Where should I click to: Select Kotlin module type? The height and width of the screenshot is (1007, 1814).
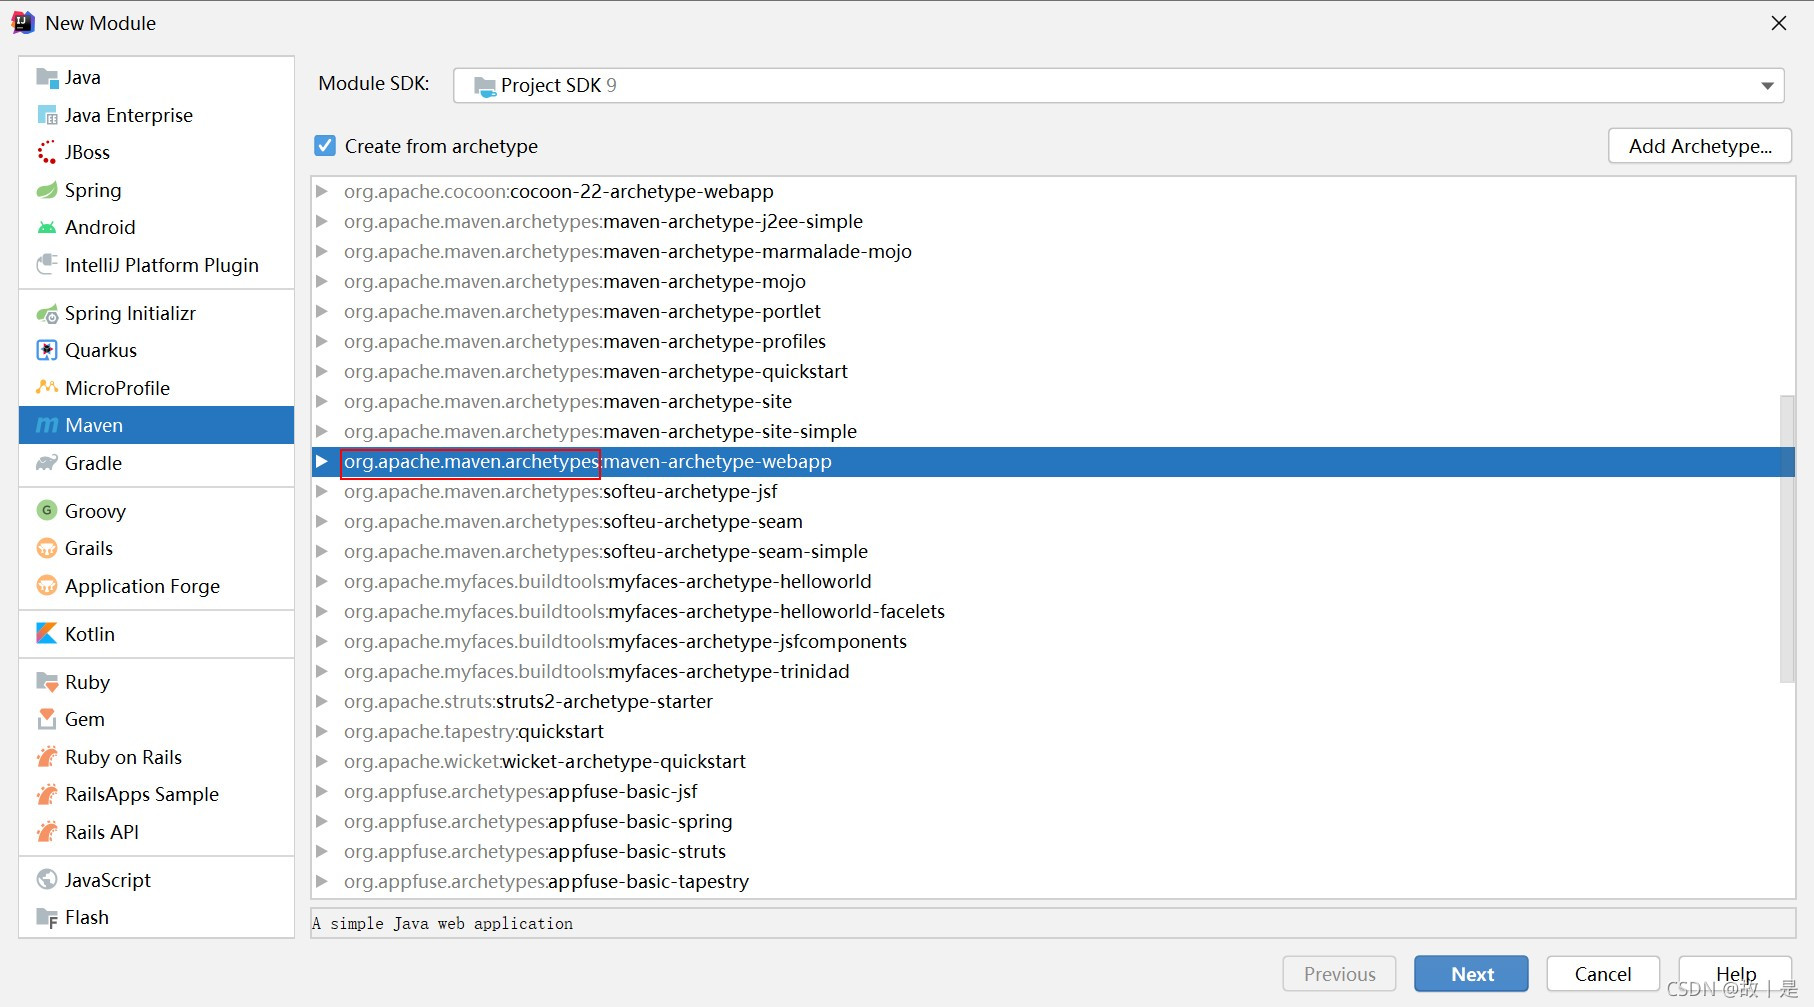[x=156, y=634]
